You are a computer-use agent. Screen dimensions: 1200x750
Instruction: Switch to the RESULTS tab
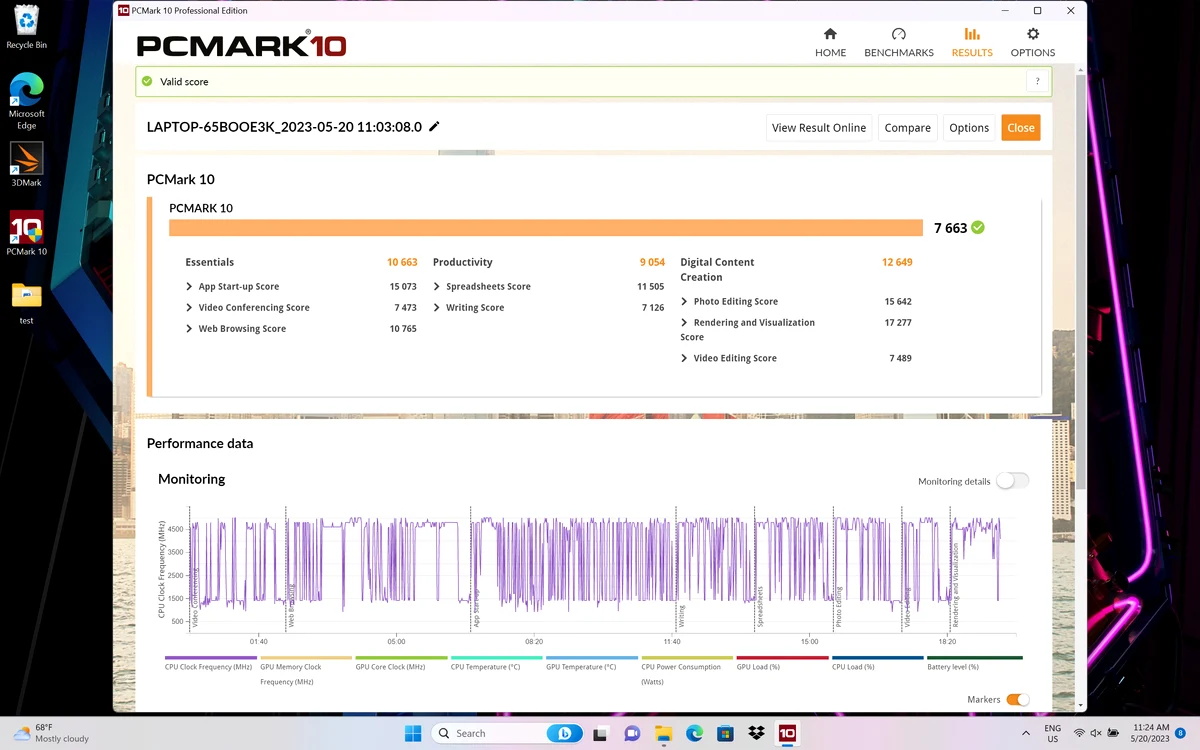tap(972, 42)
